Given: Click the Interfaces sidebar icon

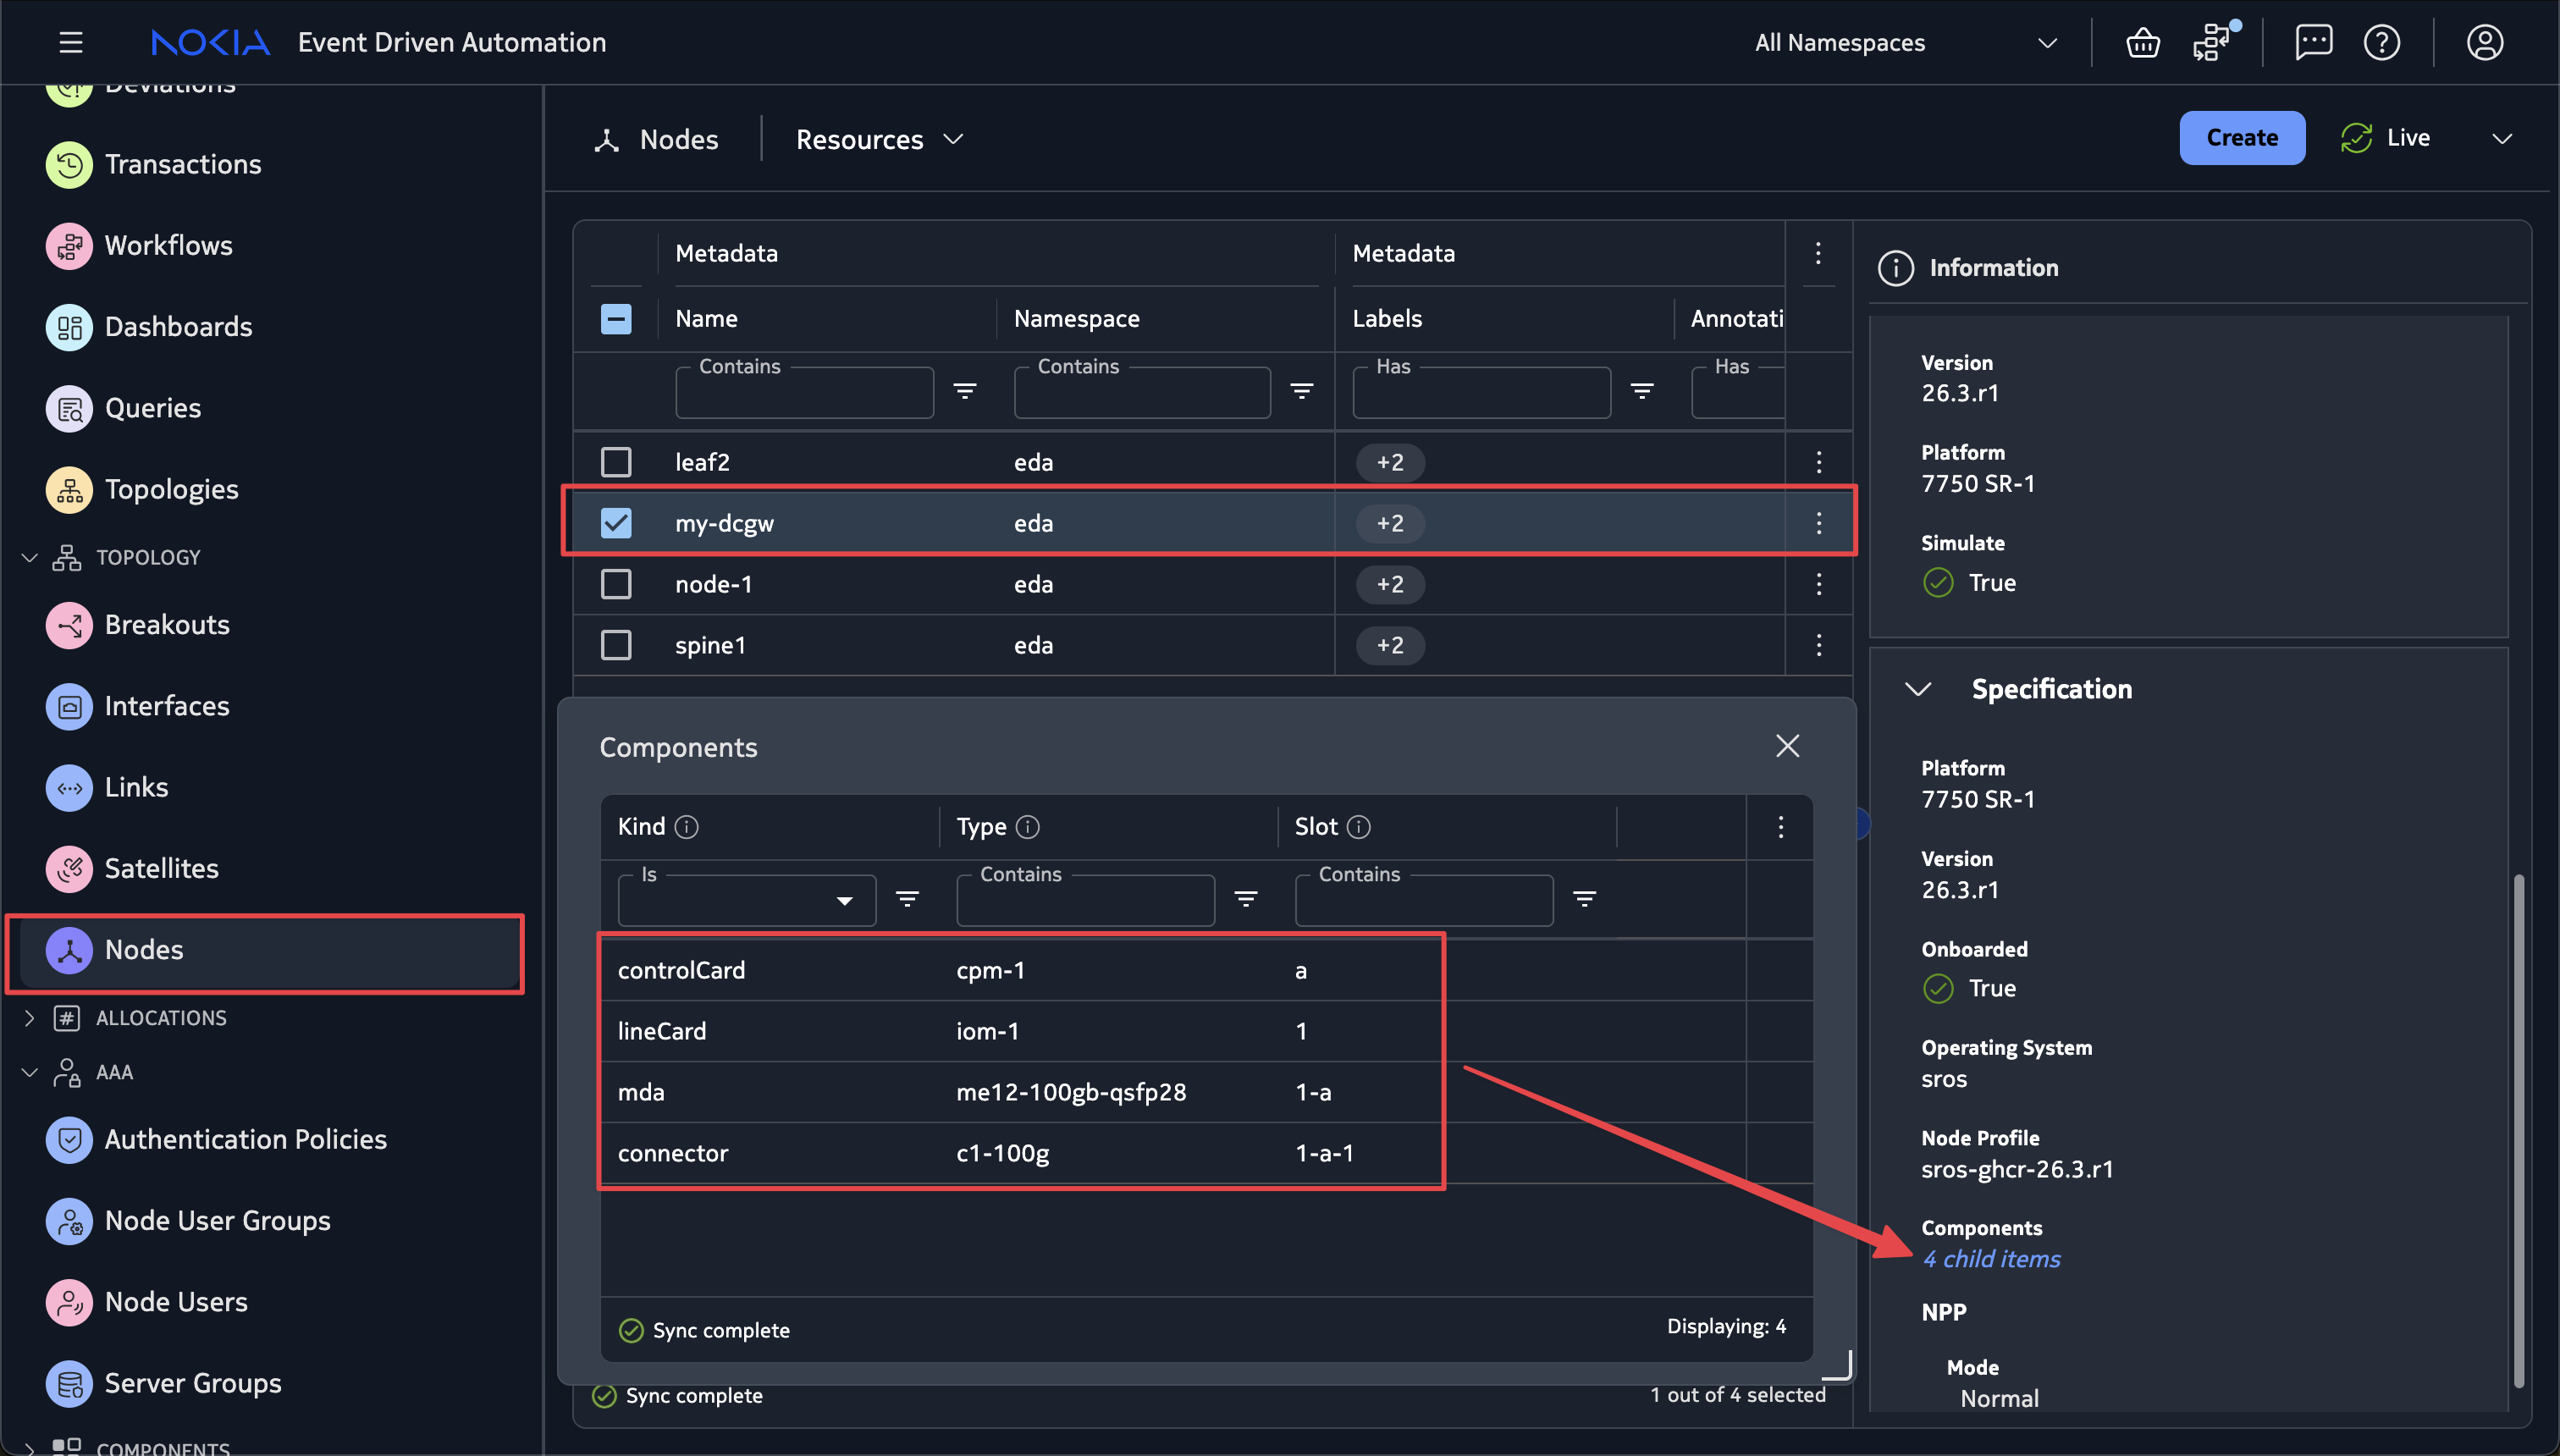Looking at the screenshot, I should 69,706.
